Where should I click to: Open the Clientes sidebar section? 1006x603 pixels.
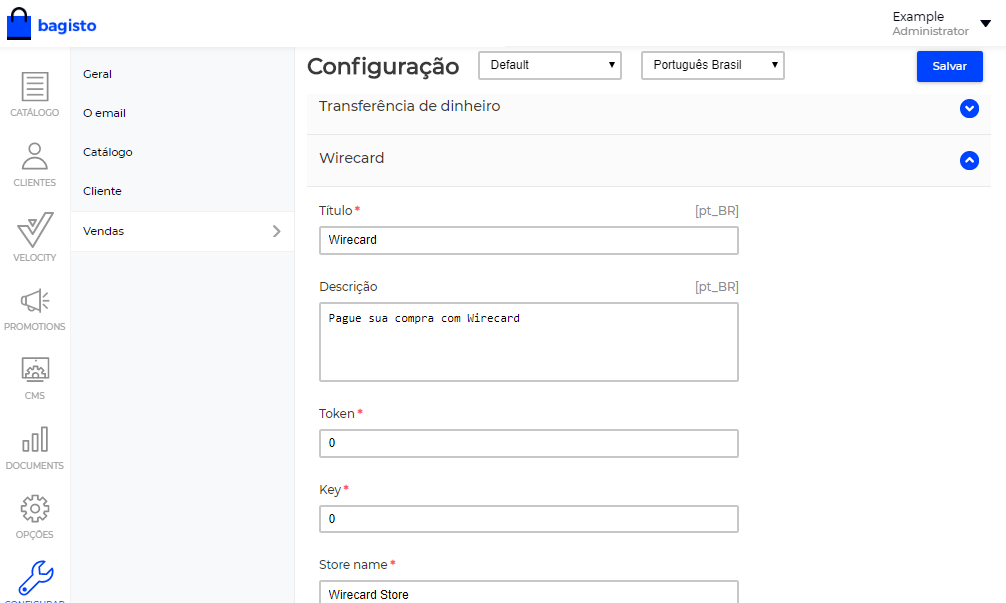(35, 165)
